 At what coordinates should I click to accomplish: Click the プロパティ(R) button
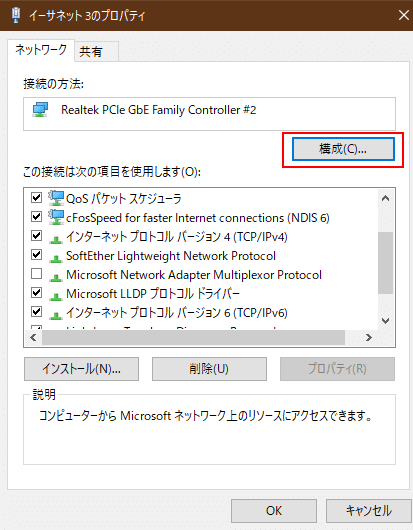tap(337, 369)
